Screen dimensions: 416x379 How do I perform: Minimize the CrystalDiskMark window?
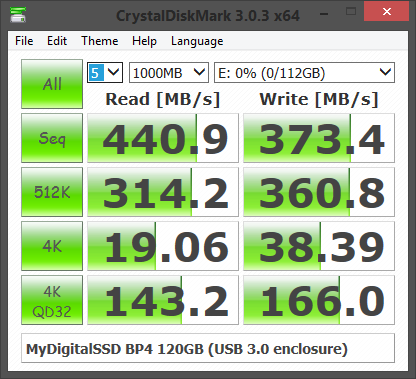324,13
